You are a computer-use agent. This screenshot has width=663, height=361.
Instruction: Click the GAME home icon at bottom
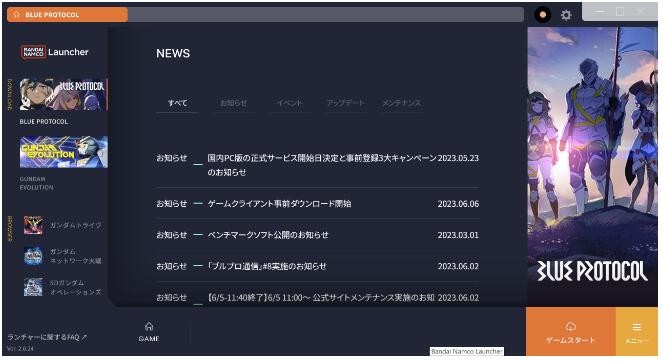[149, 326]
